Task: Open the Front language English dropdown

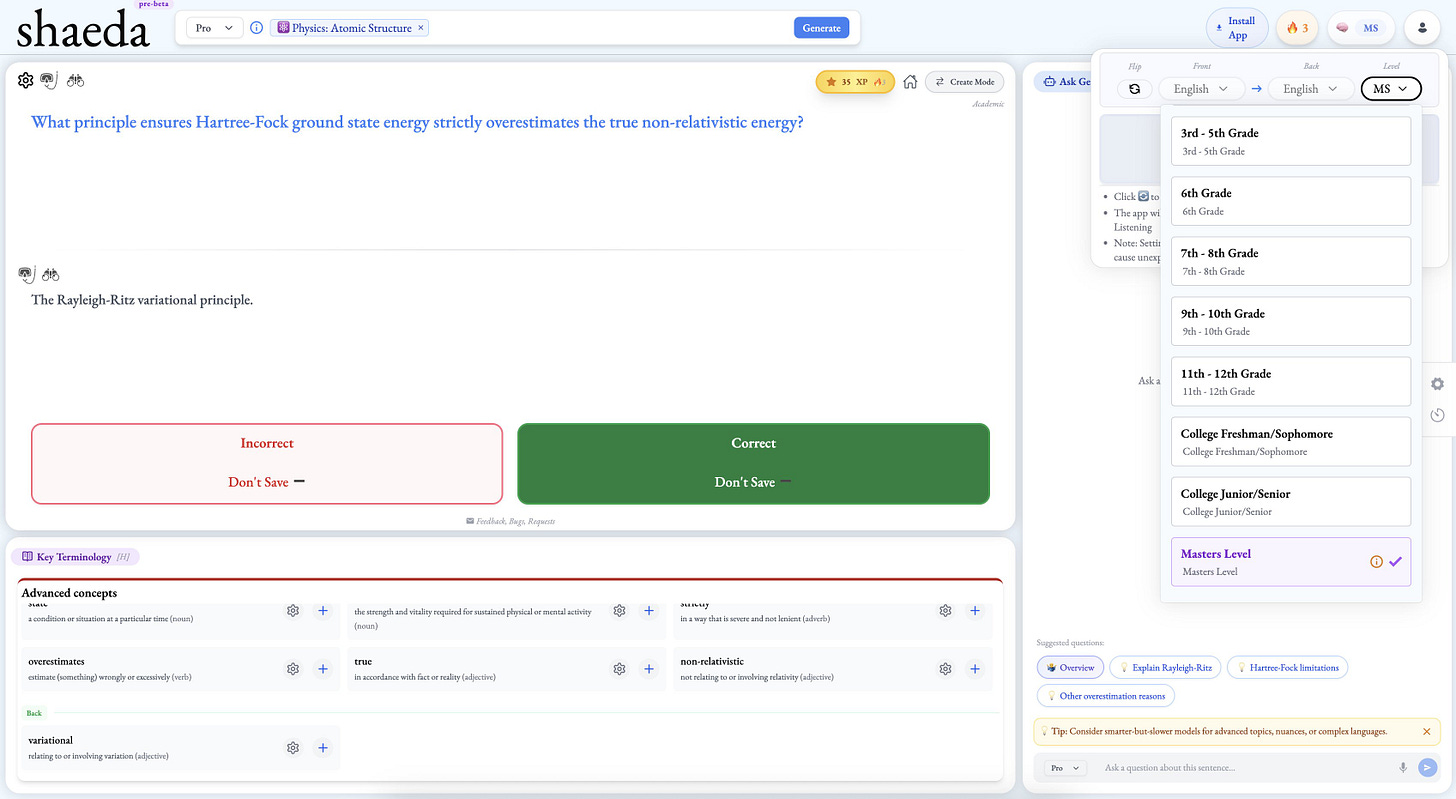Action: click(1202, 89)
